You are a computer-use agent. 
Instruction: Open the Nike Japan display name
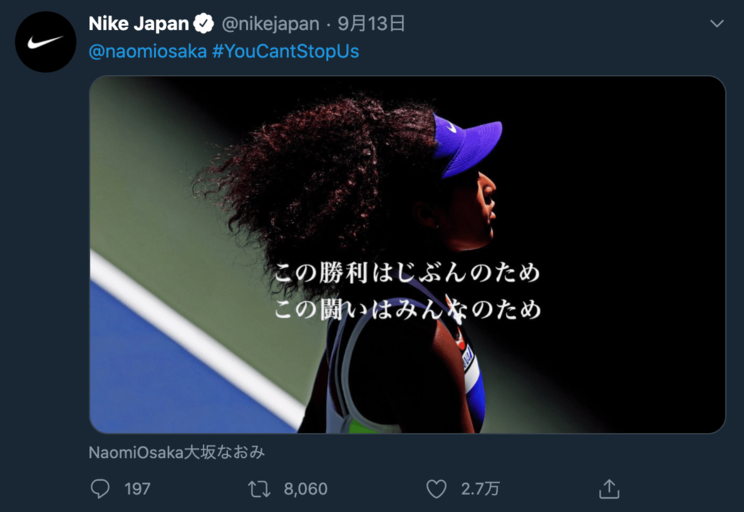(139, 23)
